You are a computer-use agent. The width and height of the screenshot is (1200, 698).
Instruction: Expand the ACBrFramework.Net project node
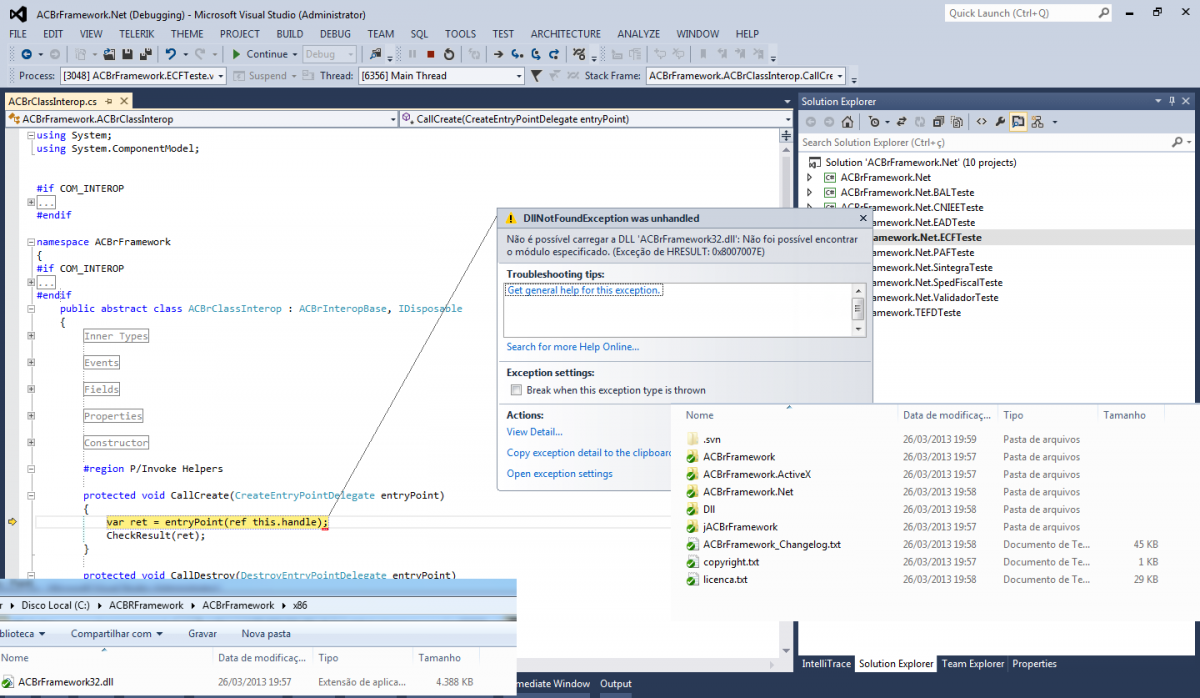809,177
